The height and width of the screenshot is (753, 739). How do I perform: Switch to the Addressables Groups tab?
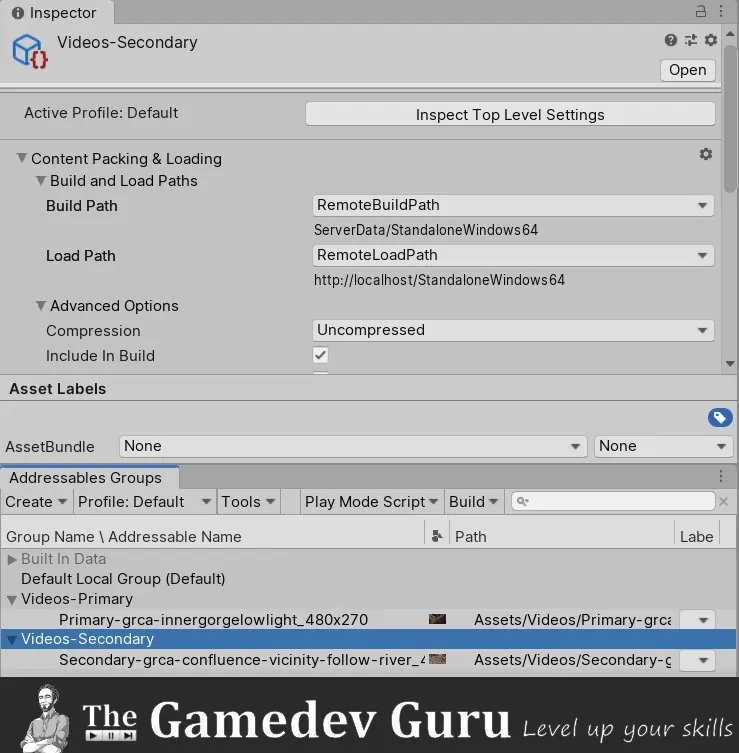tap(85, 478)
